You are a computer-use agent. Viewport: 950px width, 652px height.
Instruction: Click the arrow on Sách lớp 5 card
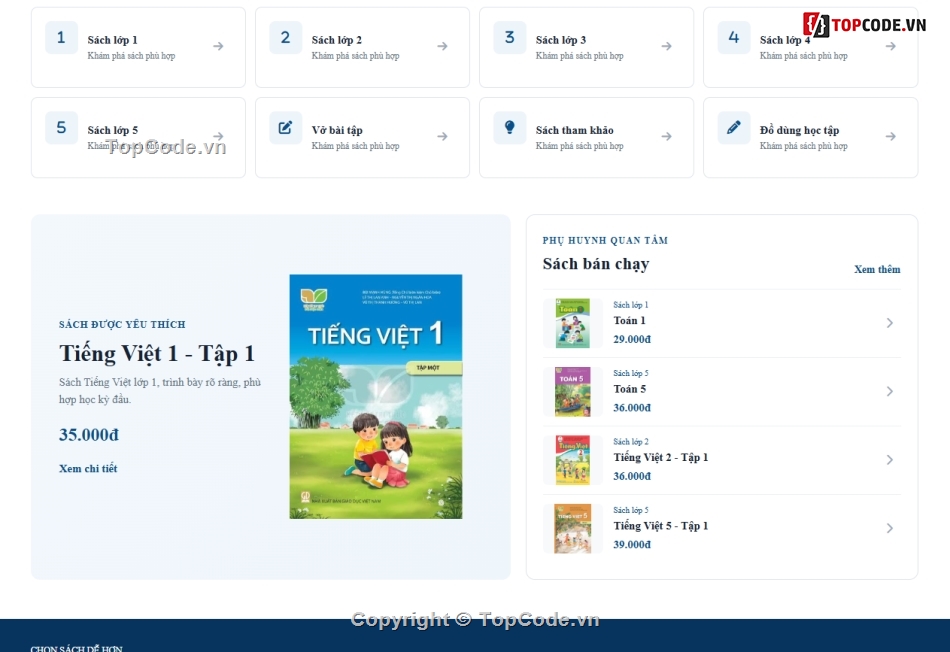218,136
